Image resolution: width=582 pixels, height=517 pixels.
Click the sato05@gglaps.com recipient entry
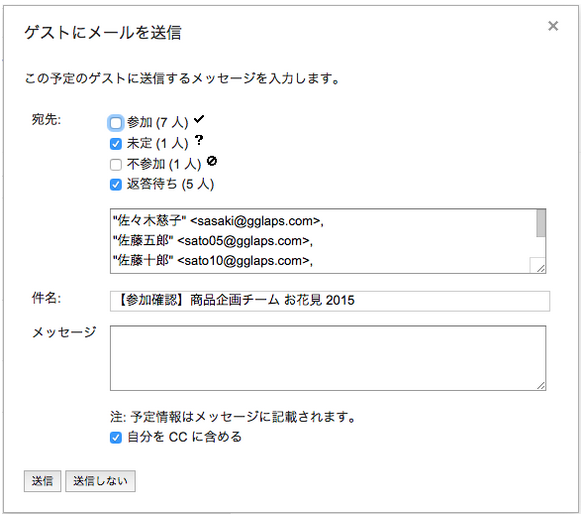pyautogui.click(x=213, y=241)
